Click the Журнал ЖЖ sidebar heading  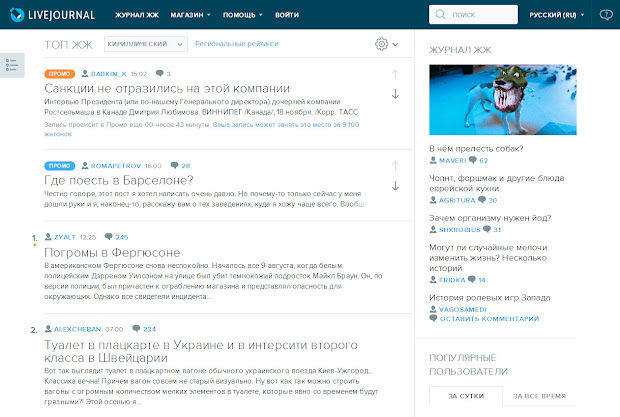[460, 50]
